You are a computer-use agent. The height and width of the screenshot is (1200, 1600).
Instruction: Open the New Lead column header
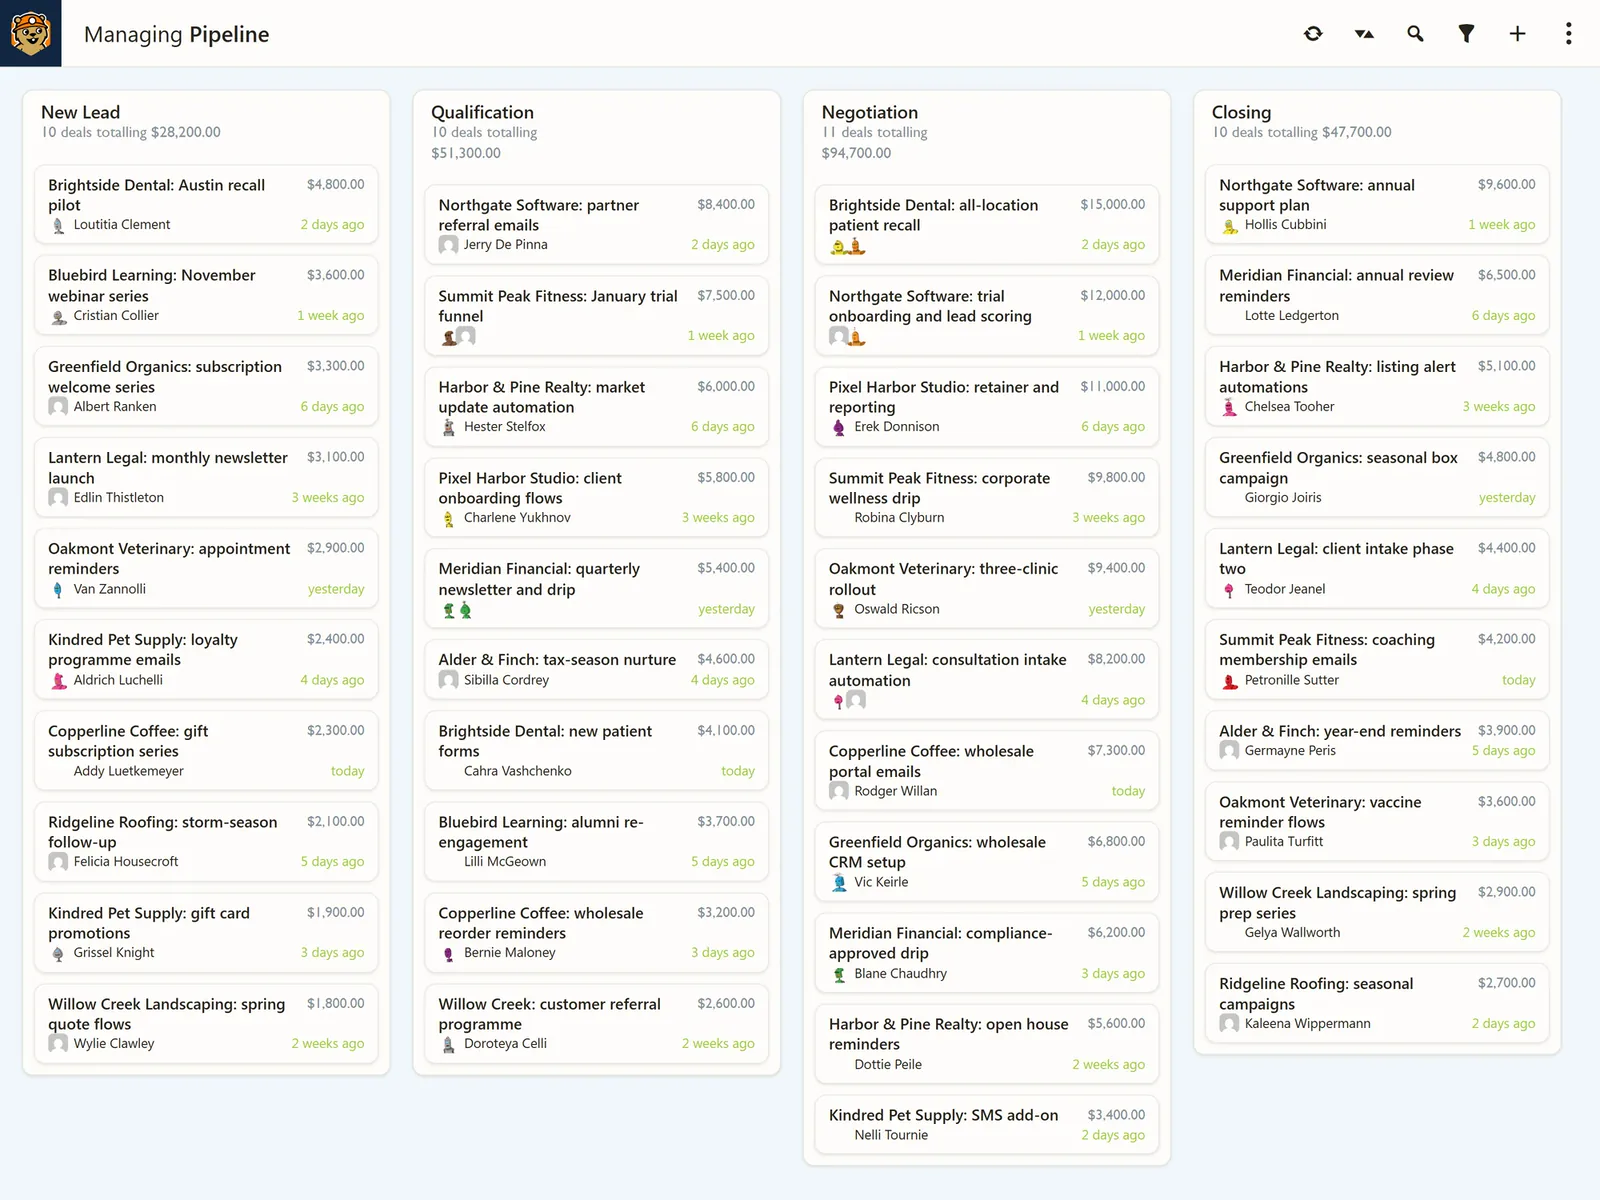[x=80, y=112]
